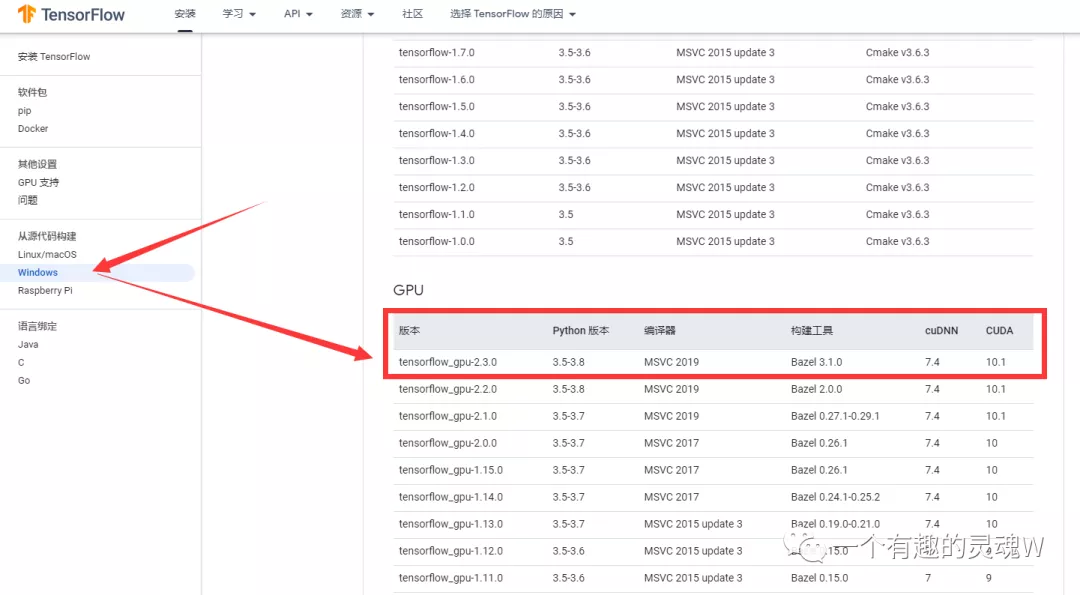Viewport: 1080px width, 595px height.
Task: Click the Python 版本 column header
Action: tap(581, 331)
